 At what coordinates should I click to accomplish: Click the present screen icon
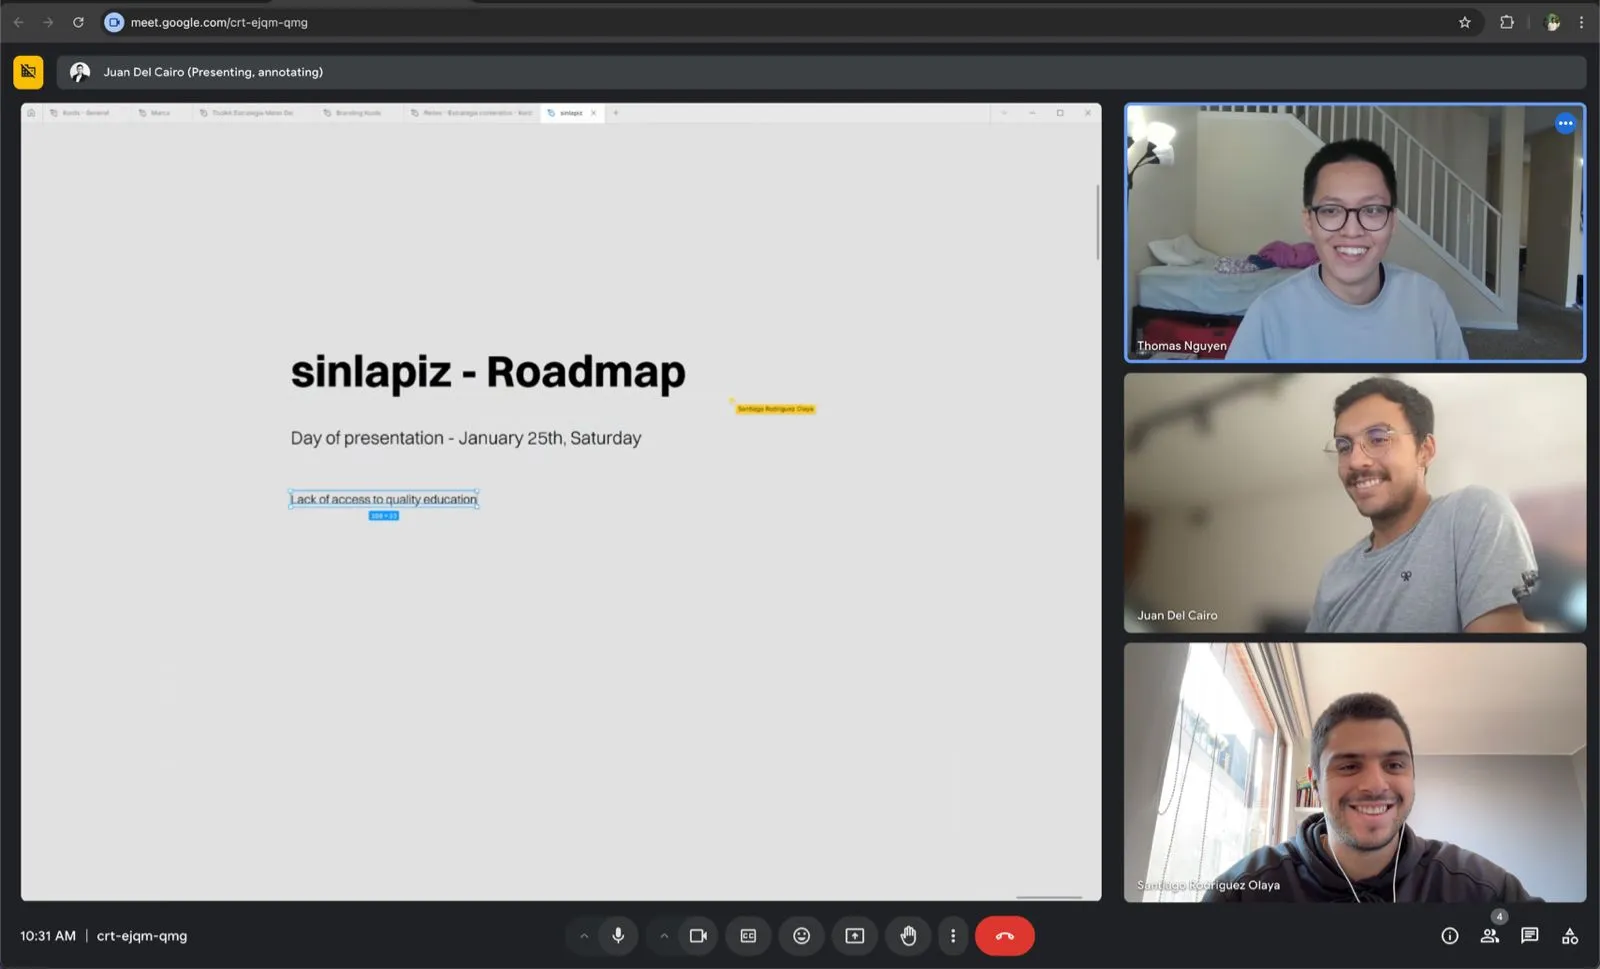coord(855,936)
